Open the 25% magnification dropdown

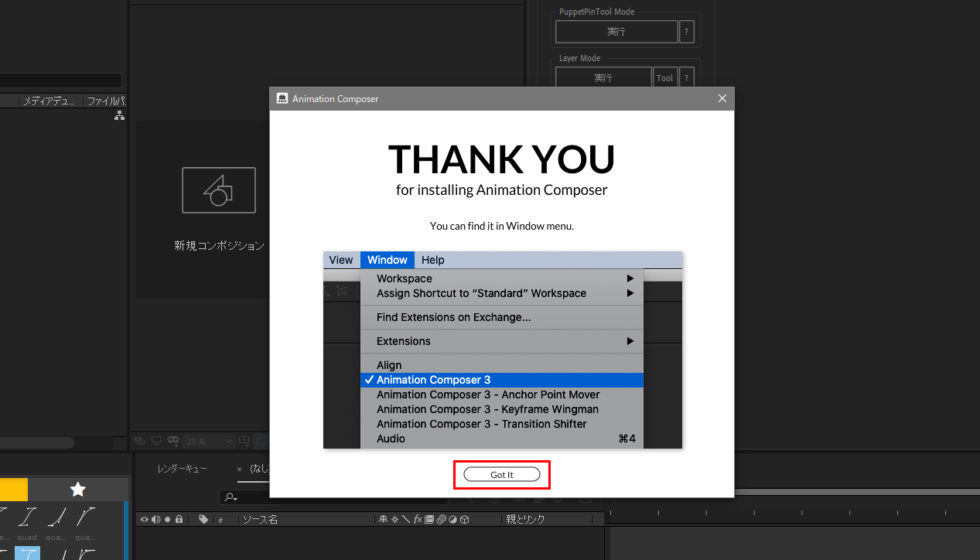click(209, 441)
